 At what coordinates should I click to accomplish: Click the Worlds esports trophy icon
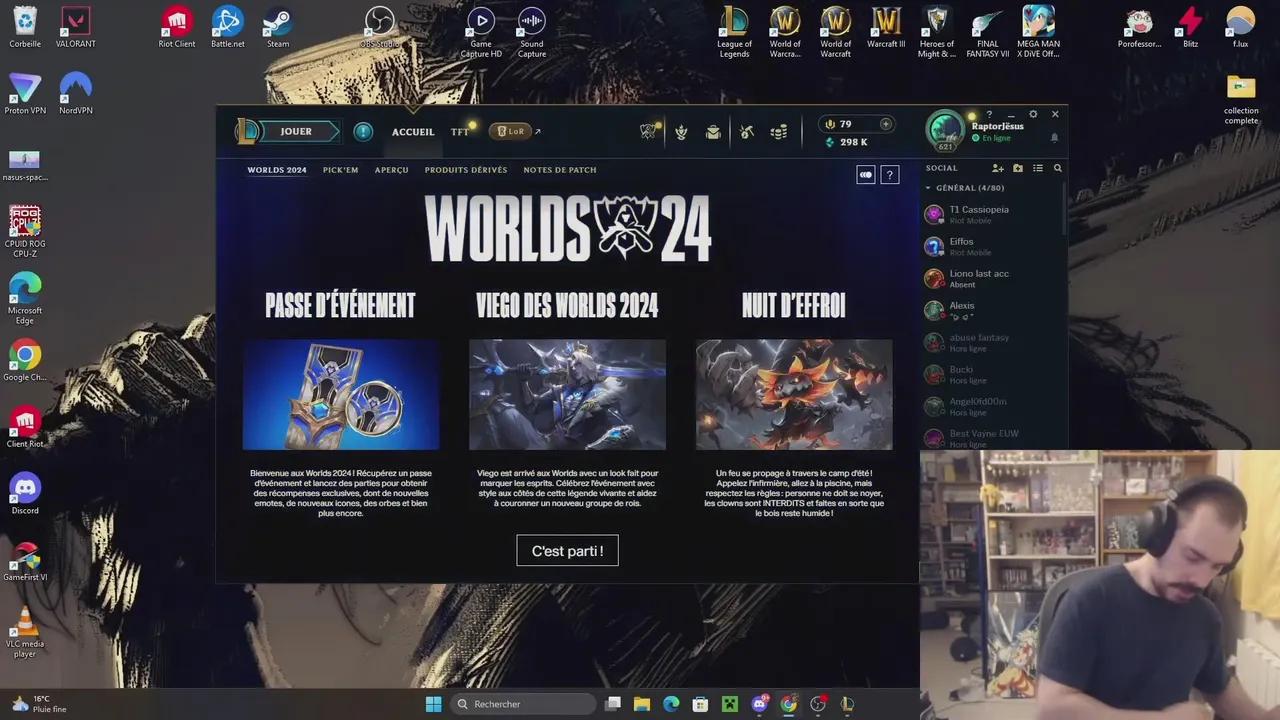tap(650, 130)
